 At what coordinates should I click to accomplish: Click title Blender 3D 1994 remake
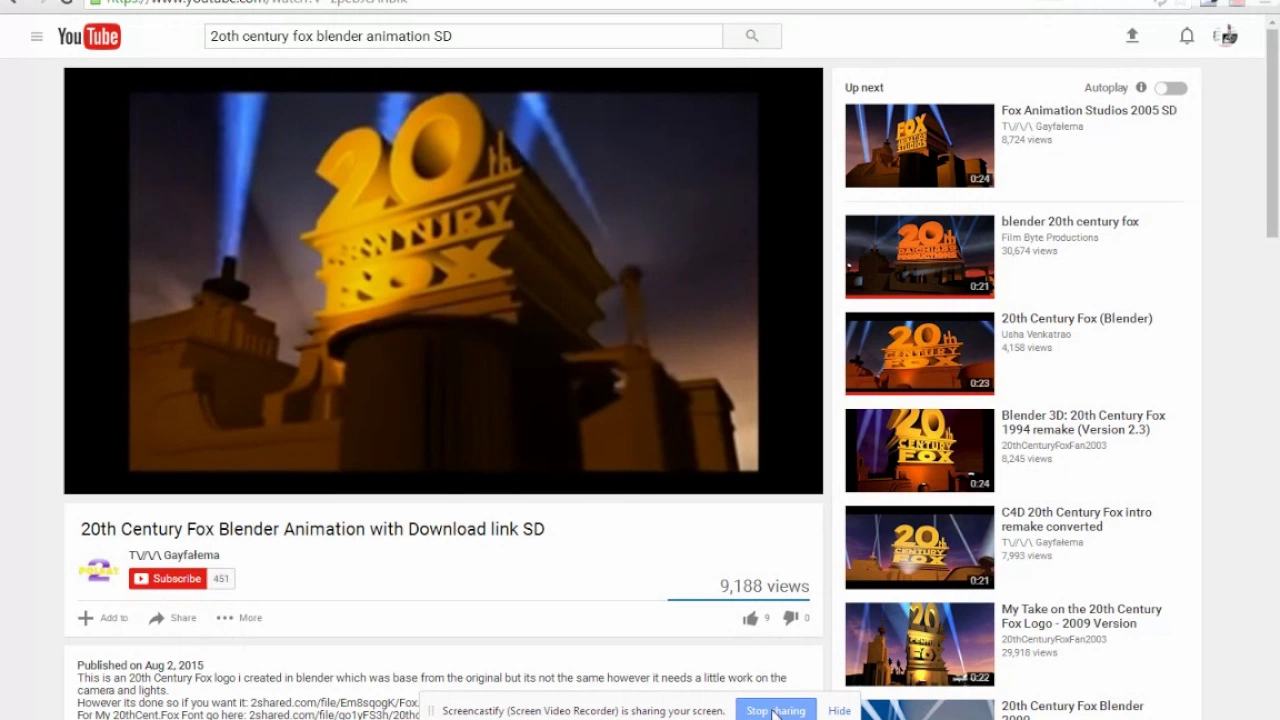(x=1084, y=422)
